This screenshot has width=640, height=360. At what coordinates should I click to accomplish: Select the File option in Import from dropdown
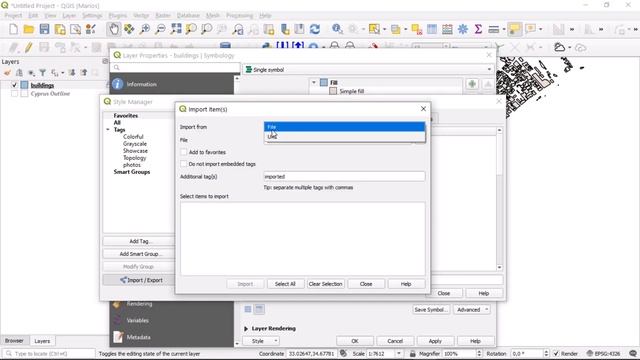pyautogui.click(x=344, y=127)
